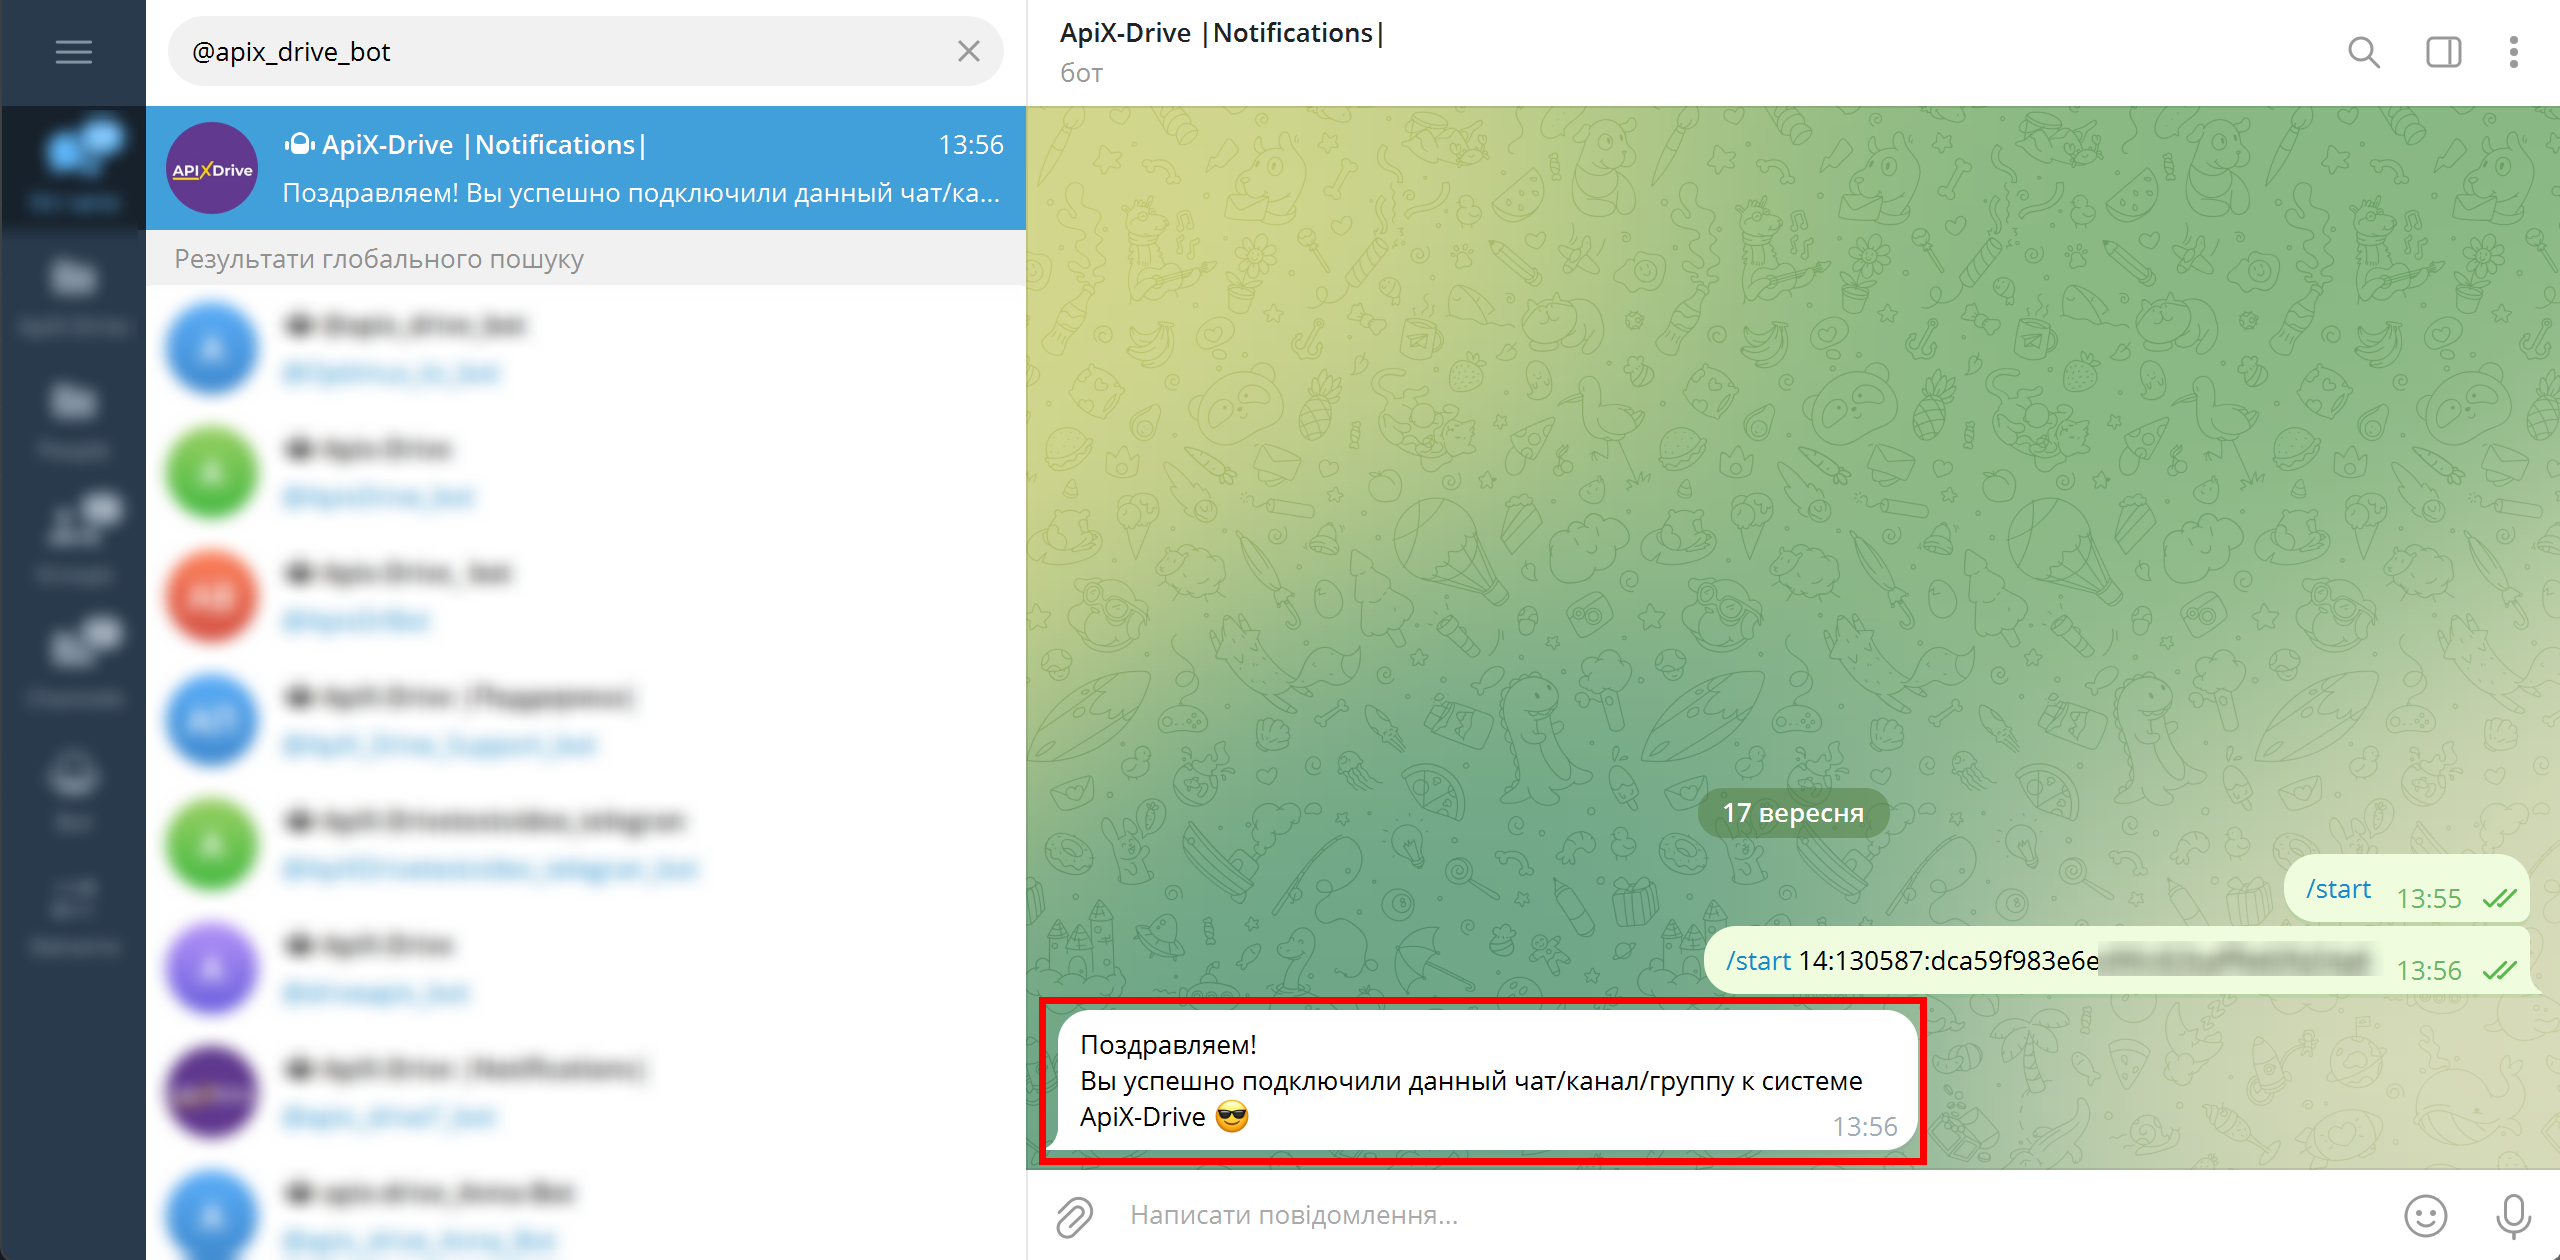2560x1260 pixels.
Task: Select the fifth sidebar folder with chat bubbles
Action: [x=74, y=664]
